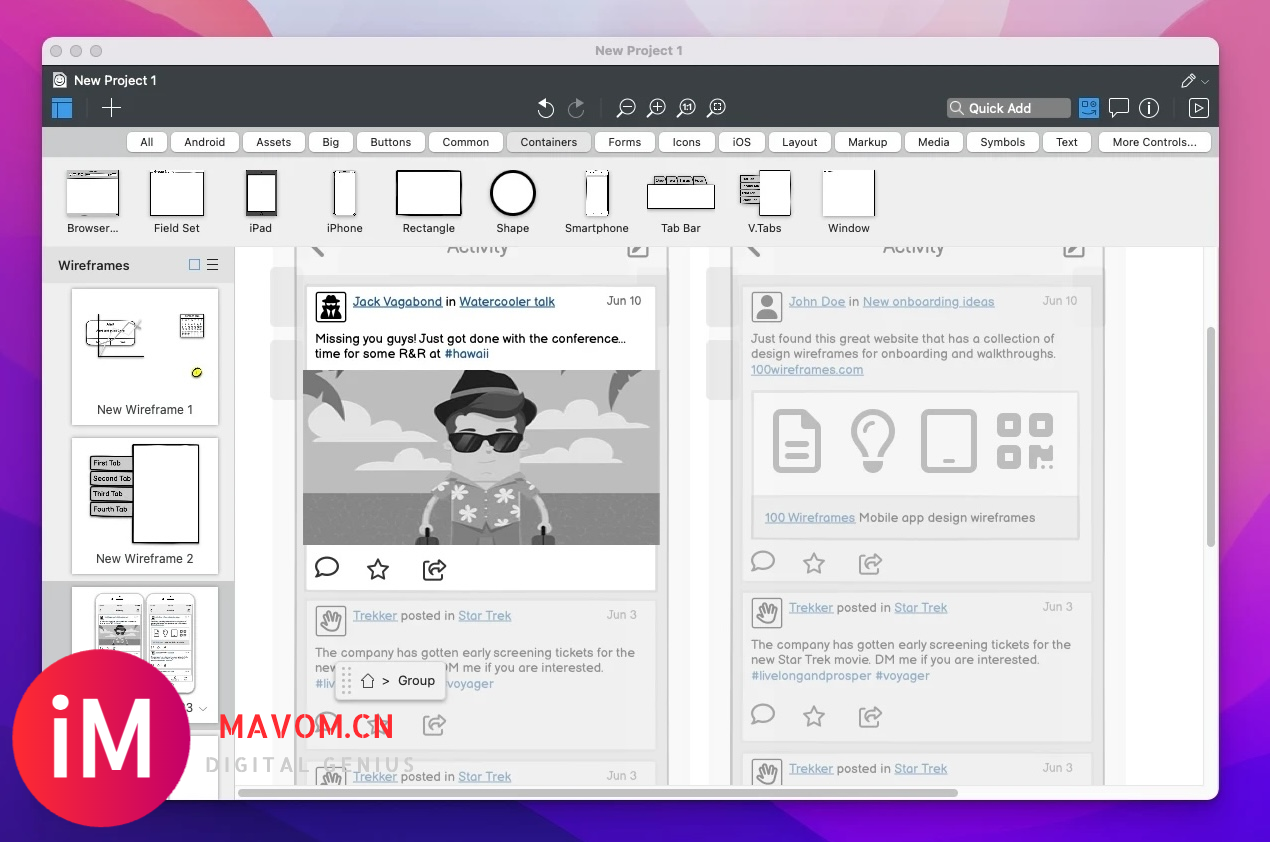The image size is (1270, 842).
Task: Open New Wireframe 2 thumbnail
Action: coord(145,506)
